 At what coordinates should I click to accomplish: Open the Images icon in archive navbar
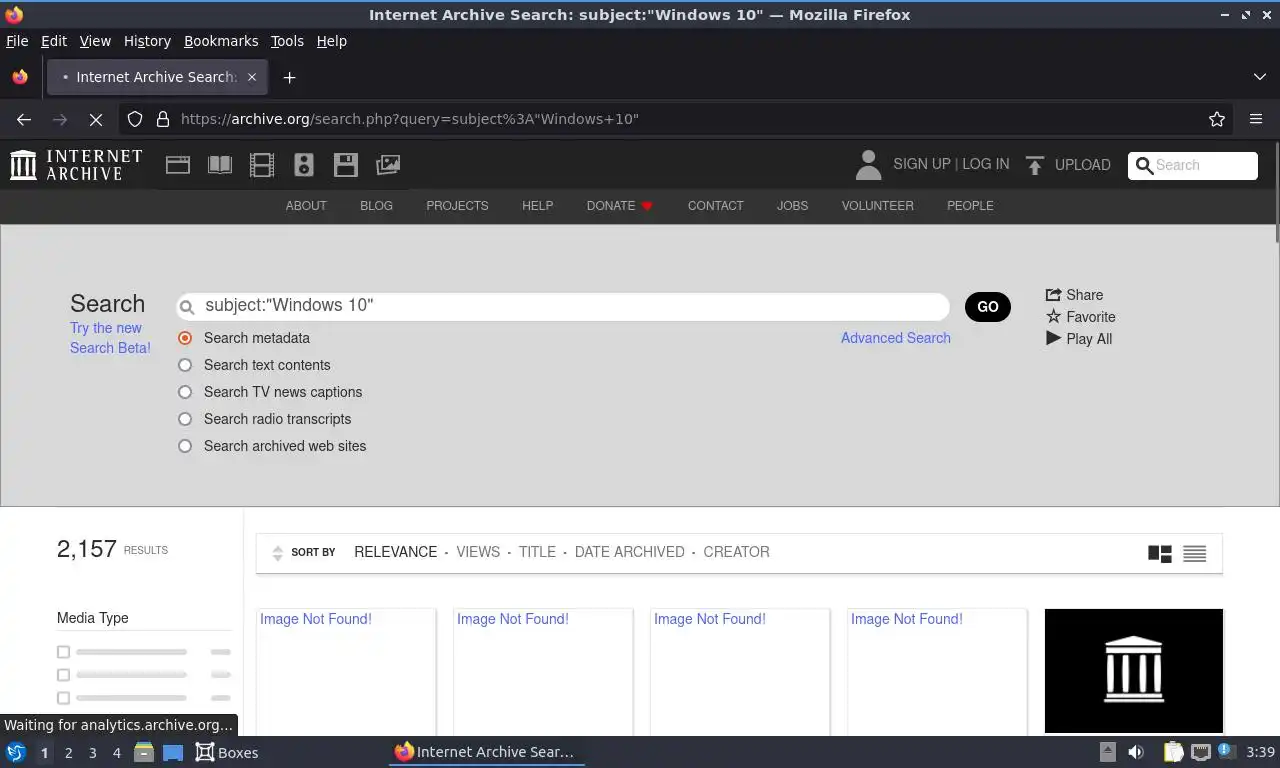click(x=388, y=165)
